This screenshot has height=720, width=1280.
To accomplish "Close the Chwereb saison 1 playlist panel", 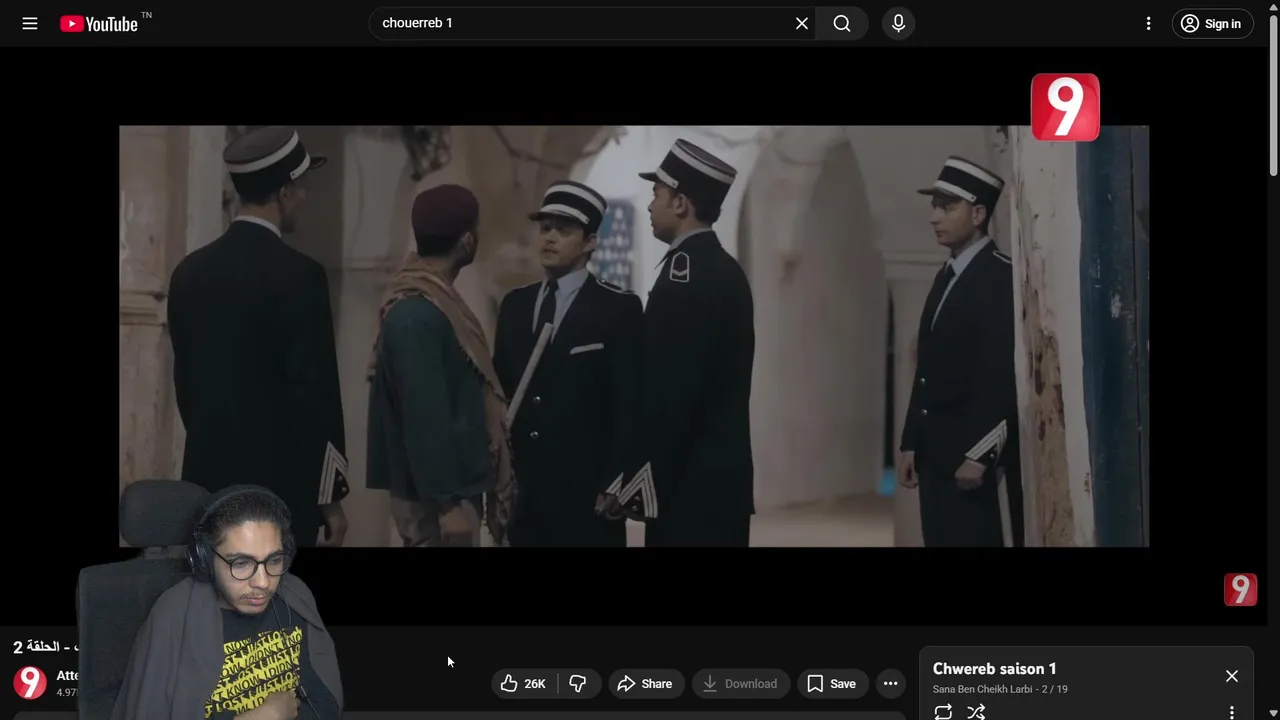I will 1232,676.
